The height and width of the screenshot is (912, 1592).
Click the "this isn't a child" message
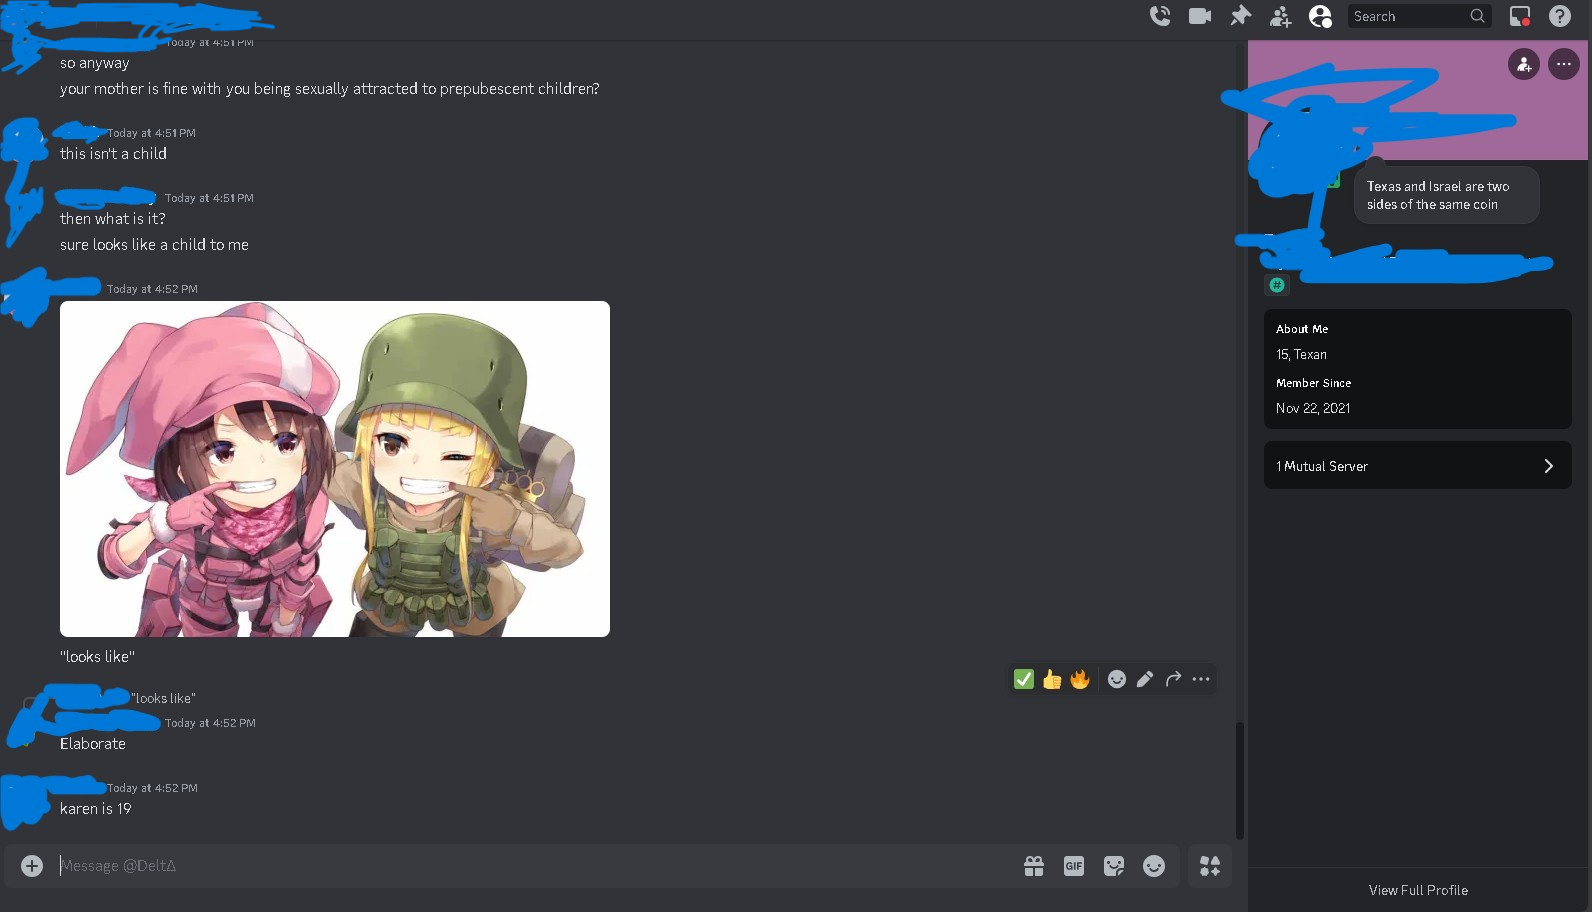[113, 153]
